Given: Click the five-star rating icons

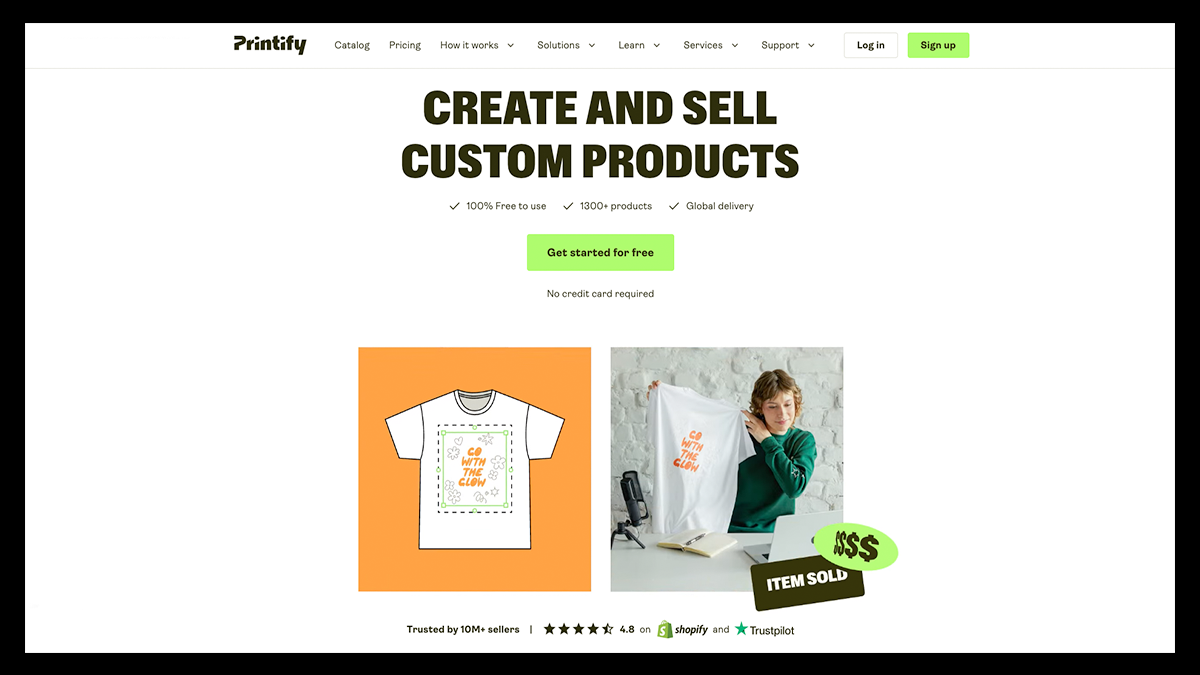Looking at the screenshot, I should (578, 629).
